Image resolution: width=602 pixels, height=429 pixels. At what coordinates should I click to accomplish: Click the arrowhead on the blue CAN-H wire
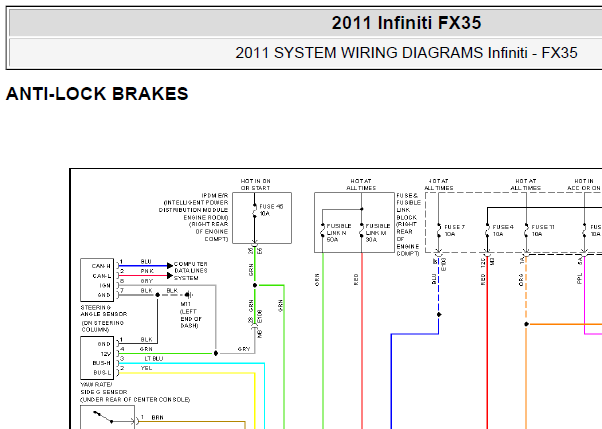170,266
